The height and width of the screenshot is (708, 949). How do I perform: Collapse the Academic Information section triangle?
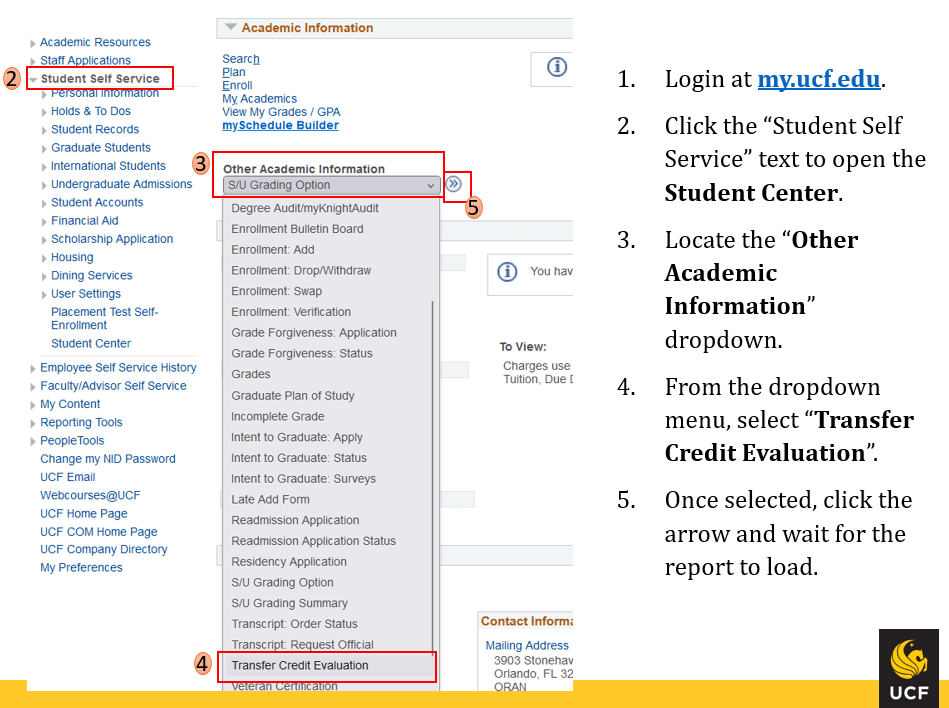[231, 27]
